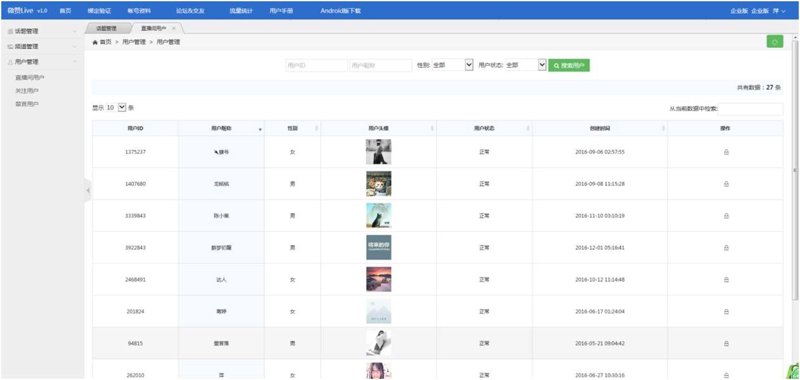Click the avatar thumbnail in row 1375237
This screenshot has width=800, height=380.
(379, 151)
